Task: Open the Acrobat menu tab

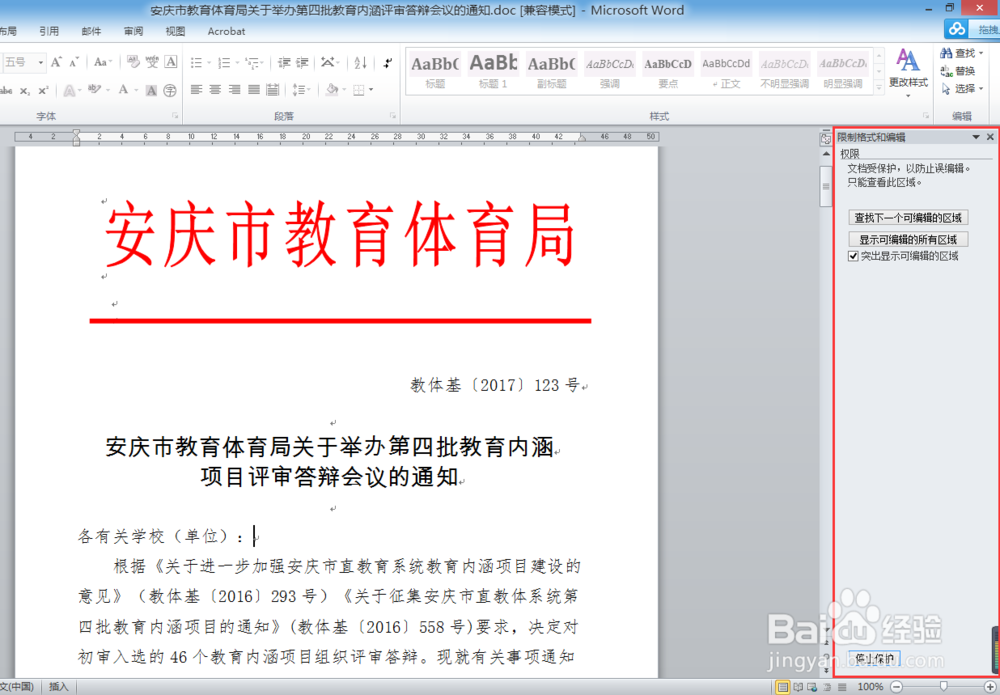Action: point(225,31)
